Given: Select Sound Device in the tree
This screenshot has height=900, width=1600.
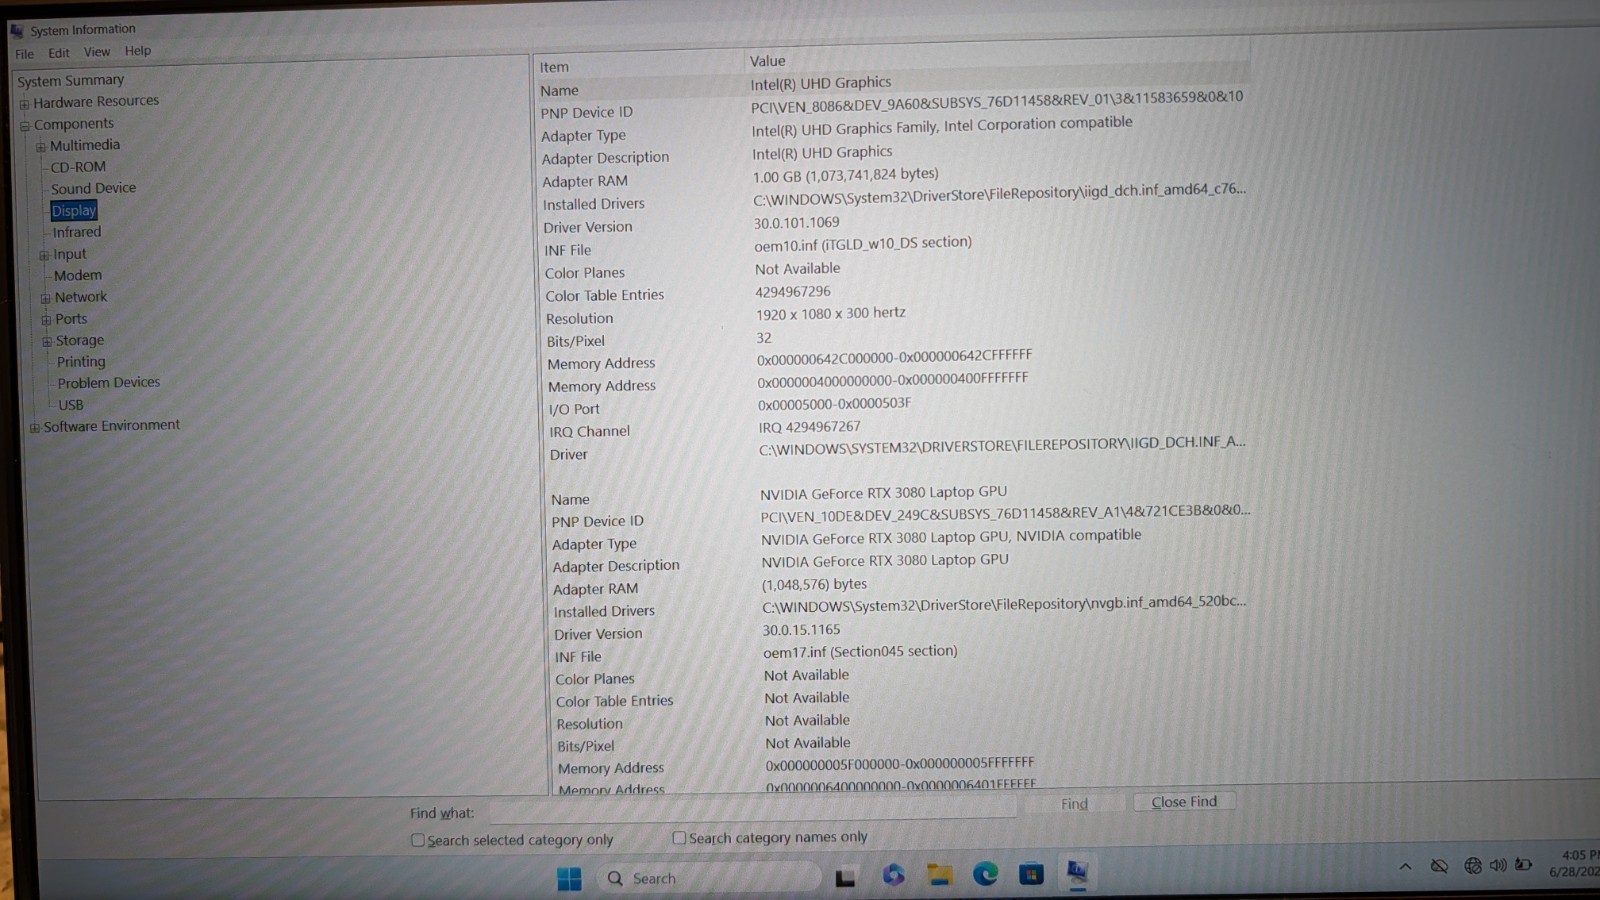Looking at the screenshot, I should coord(93,189).
